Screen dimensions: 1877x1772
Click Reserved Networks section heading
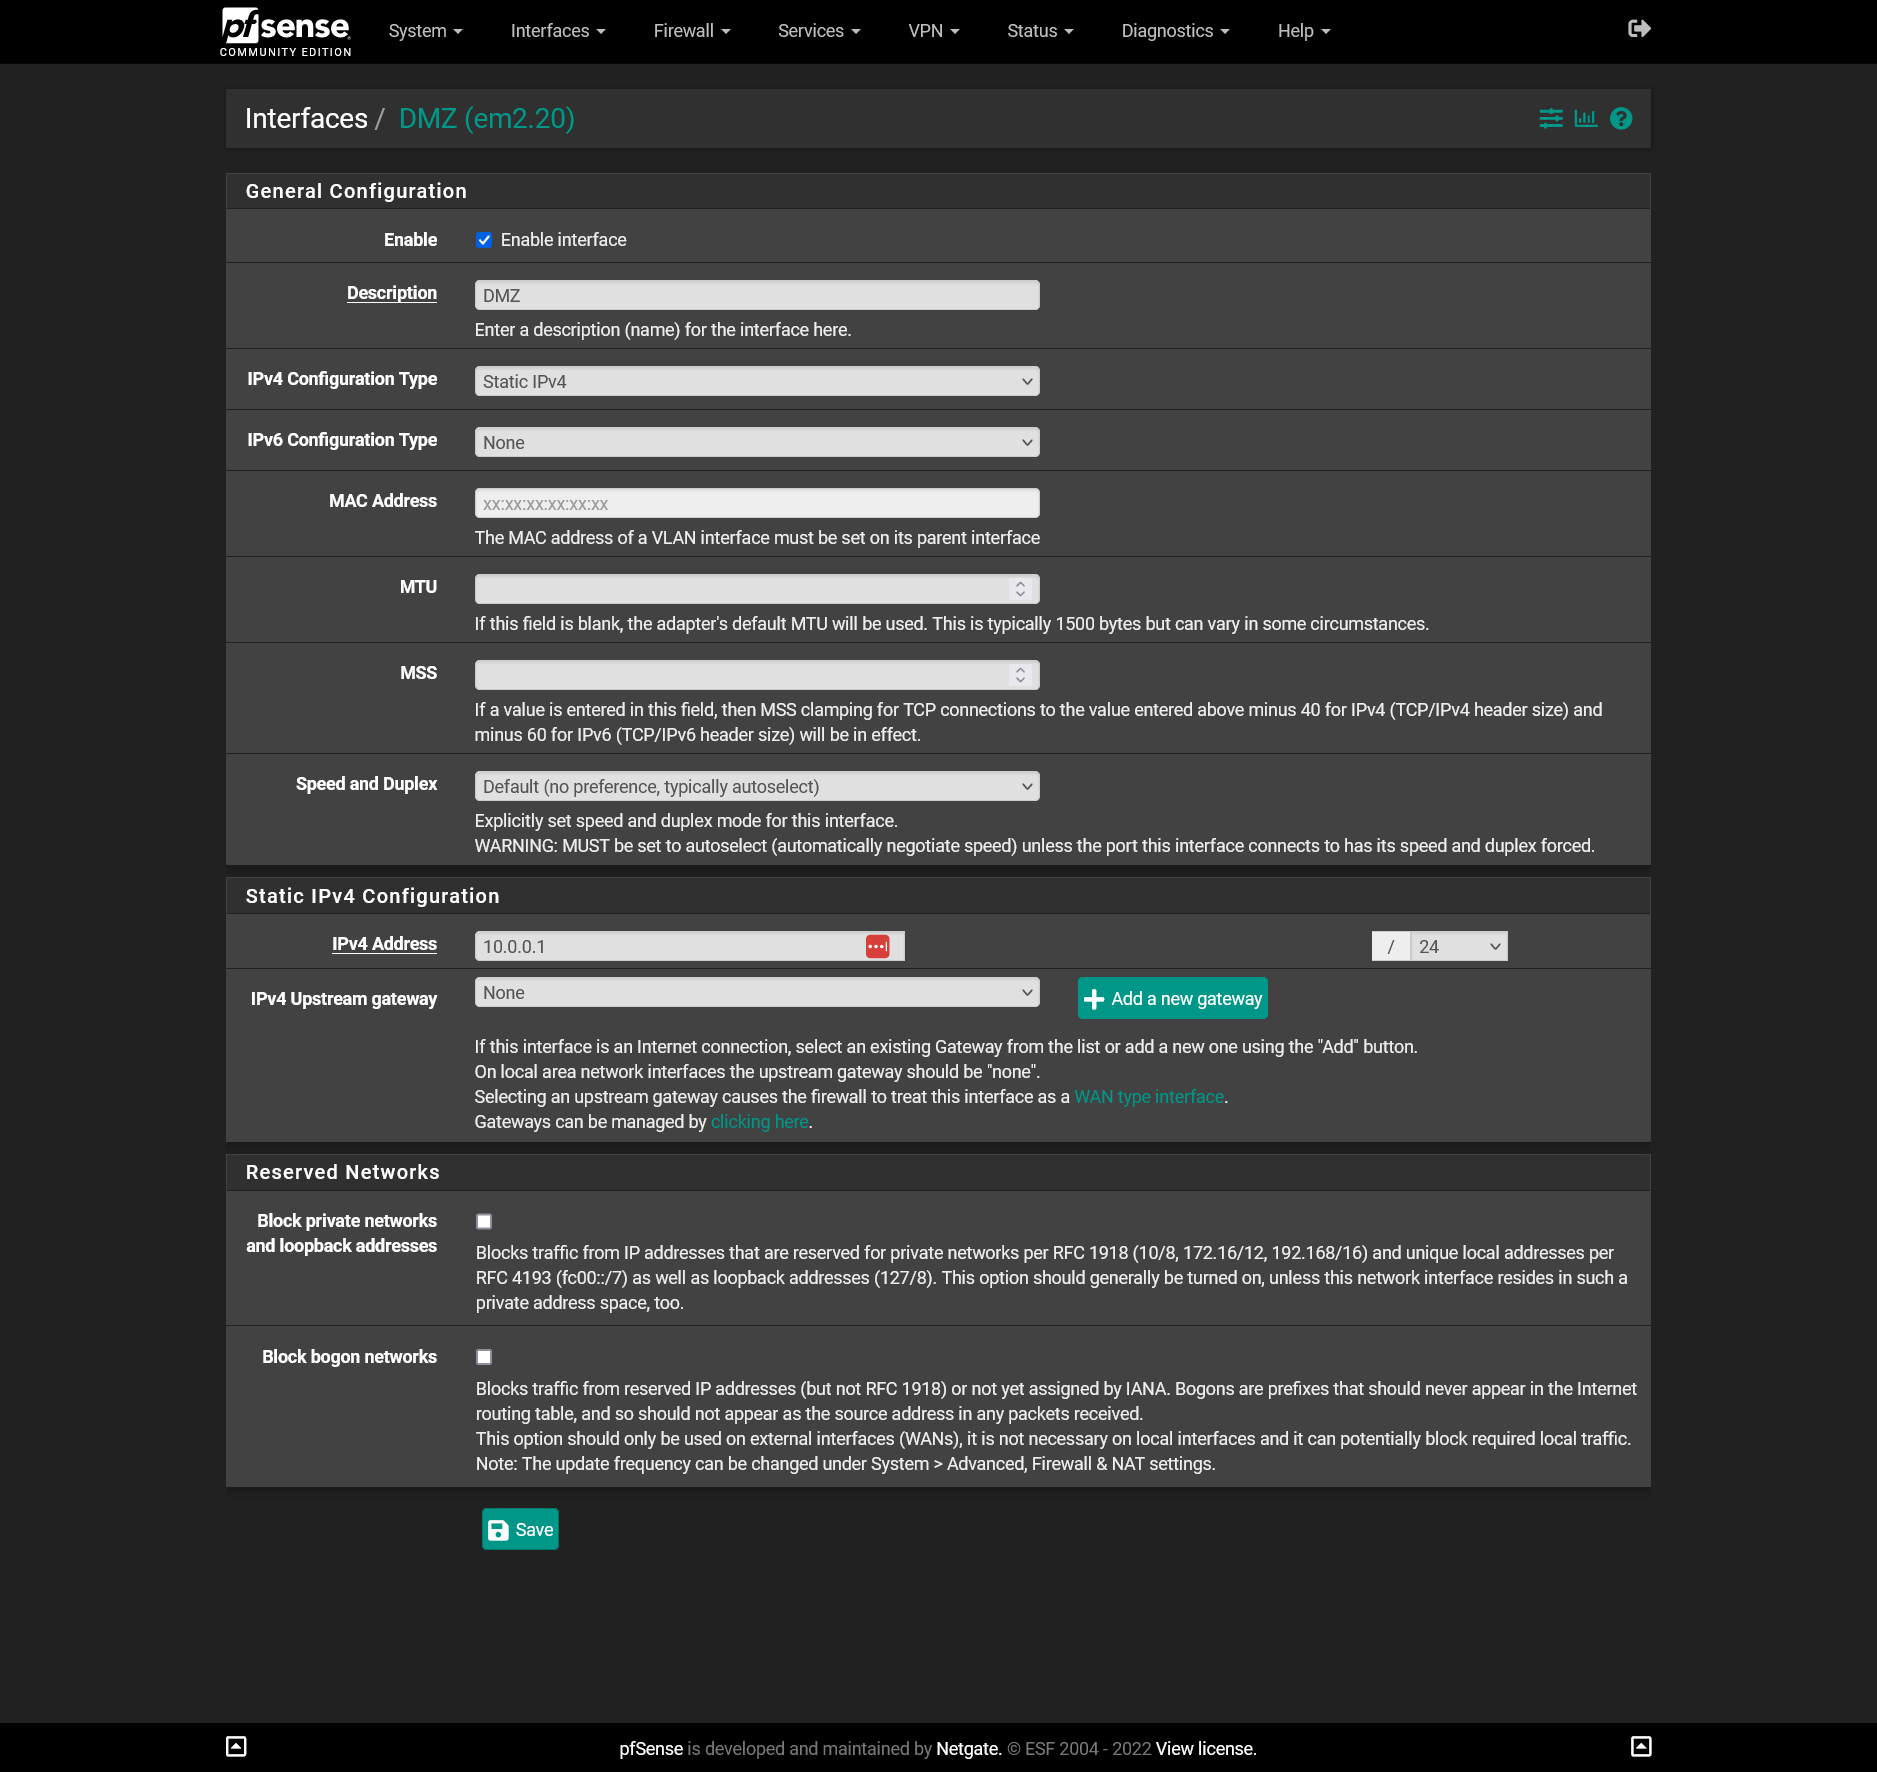(x=343, y=1172)
